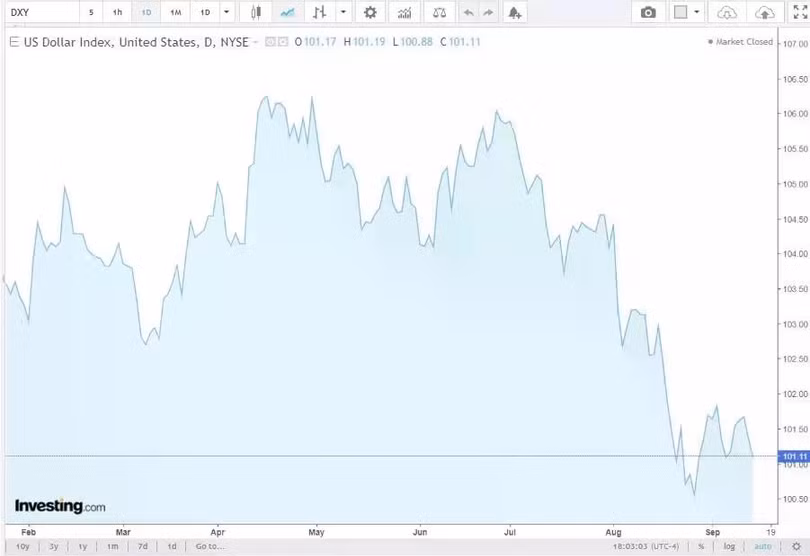Select the bar chart style icon
The image size is (810, 556).
pyautogui.click(x=319, y=12)
